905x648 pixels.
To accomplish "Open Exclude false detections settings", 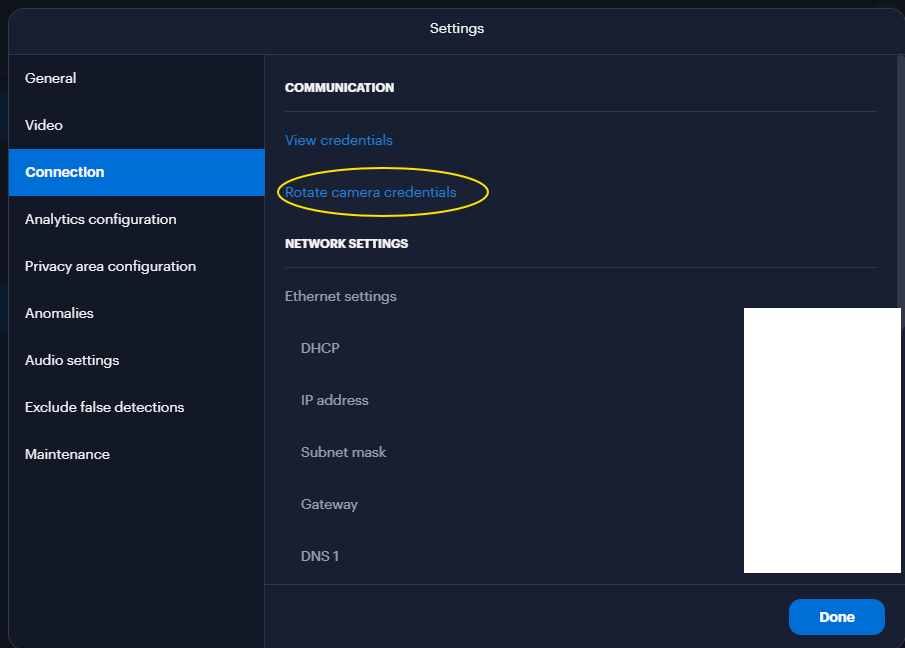I will click(104, 407).
